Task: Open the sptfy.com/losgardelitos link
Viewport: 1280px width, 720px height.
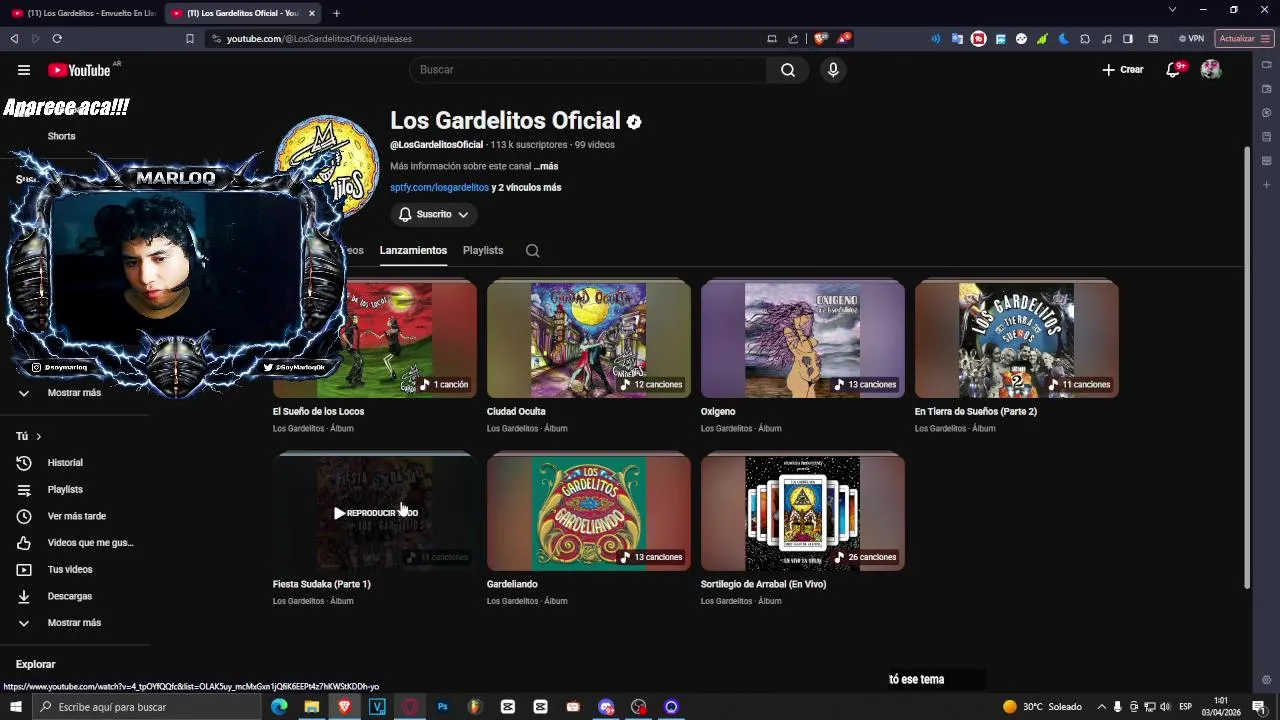Action: [x=439, y=188]
